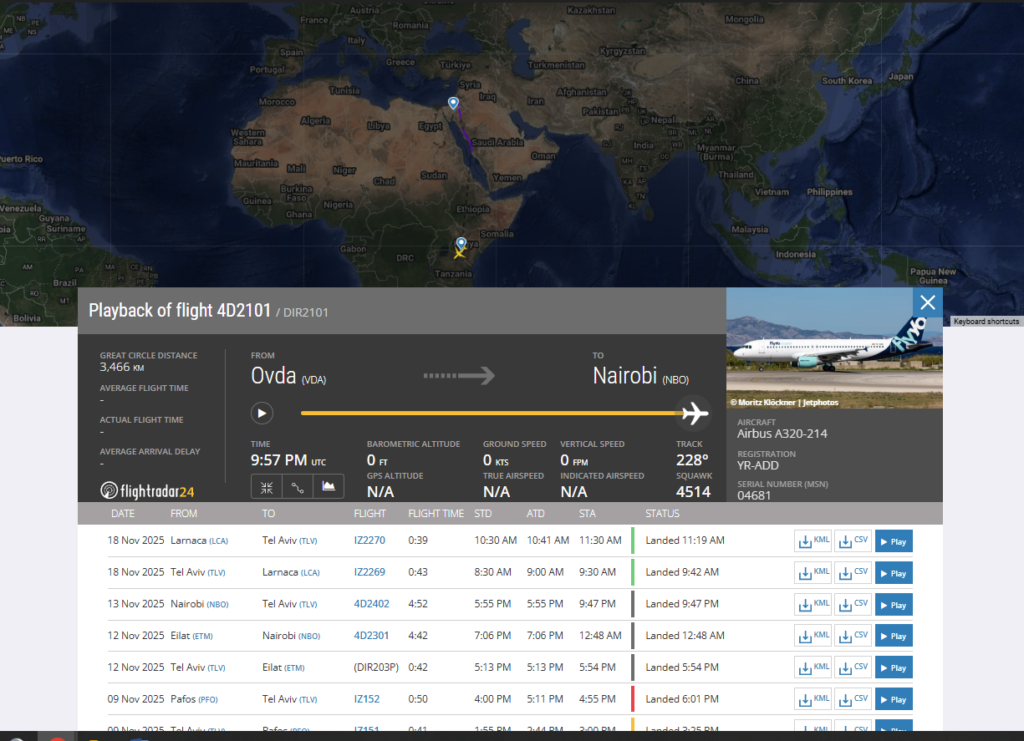Click the center-on-aircraft collapse arrows icon

[267, 487]
